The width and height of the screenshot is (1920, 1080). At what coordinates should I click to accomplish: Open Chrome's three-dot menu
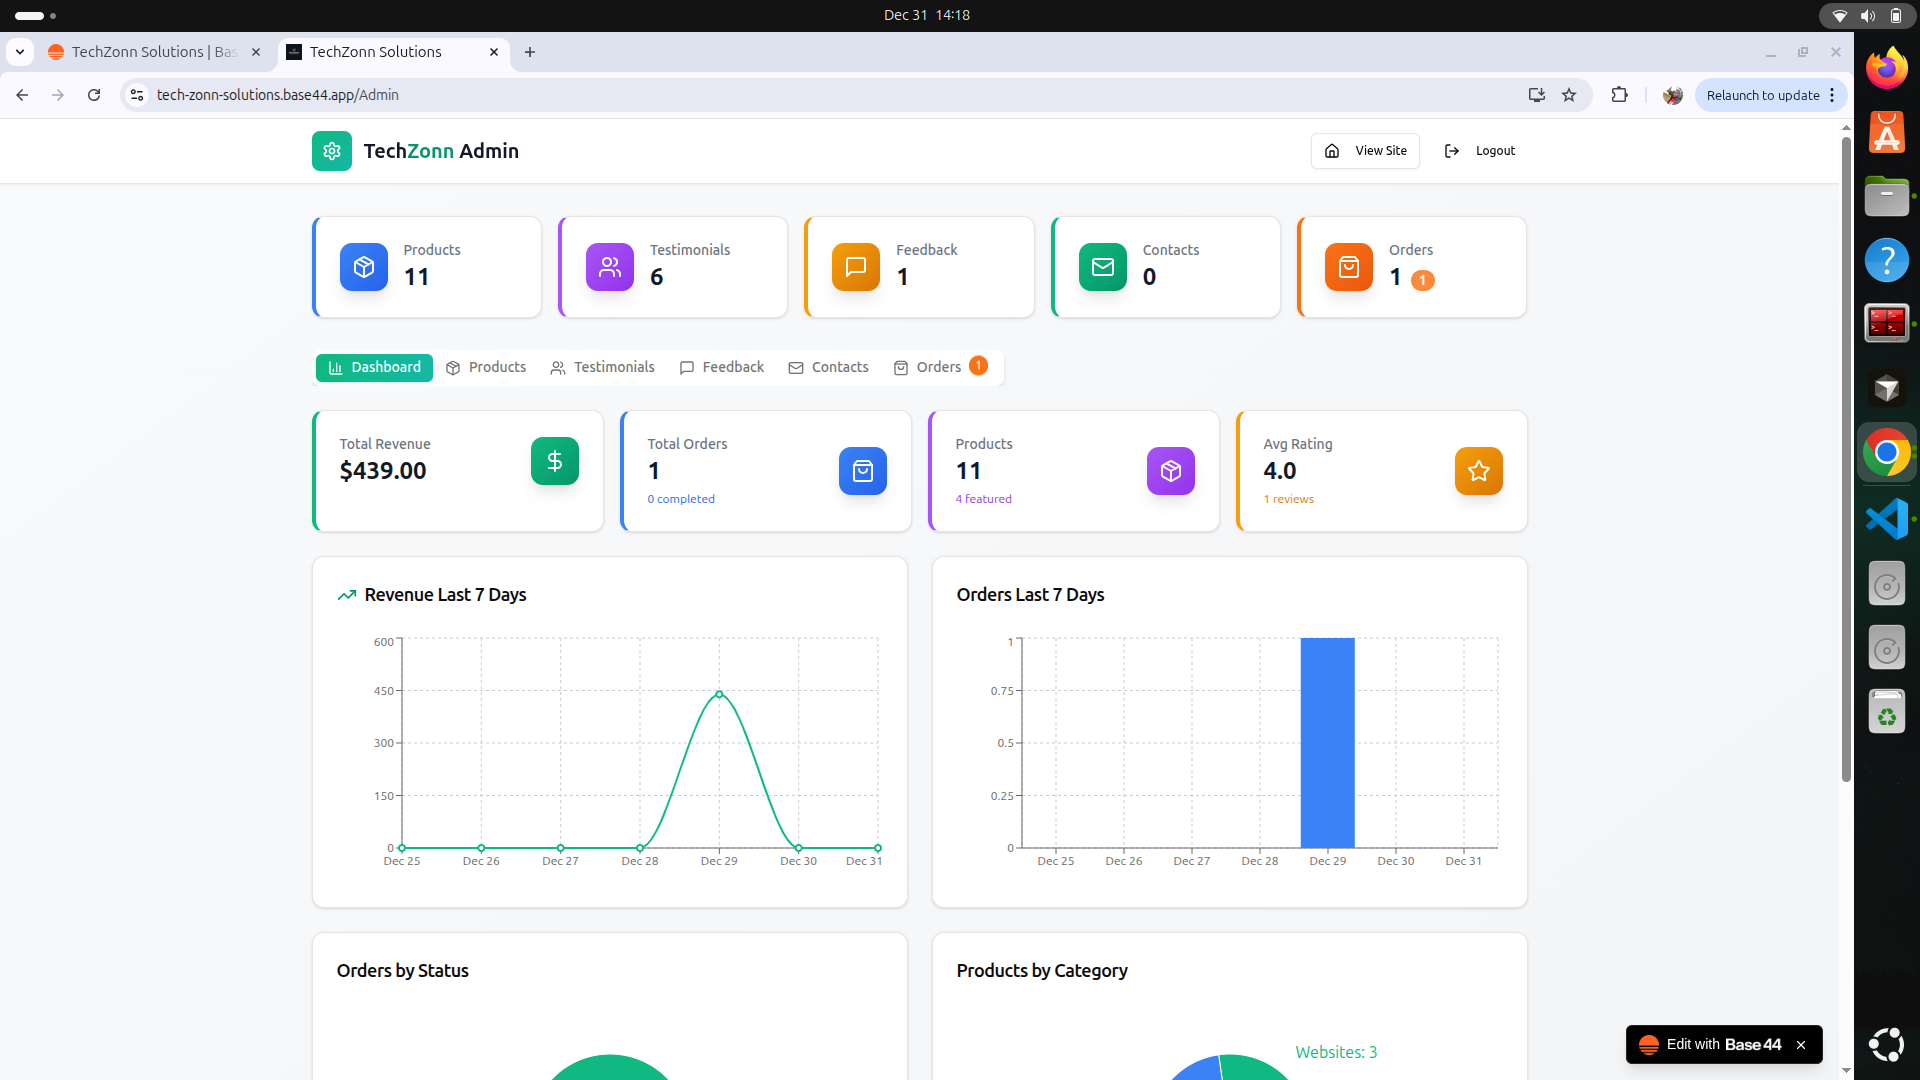pyautogui.click(x=1832, y=95)
